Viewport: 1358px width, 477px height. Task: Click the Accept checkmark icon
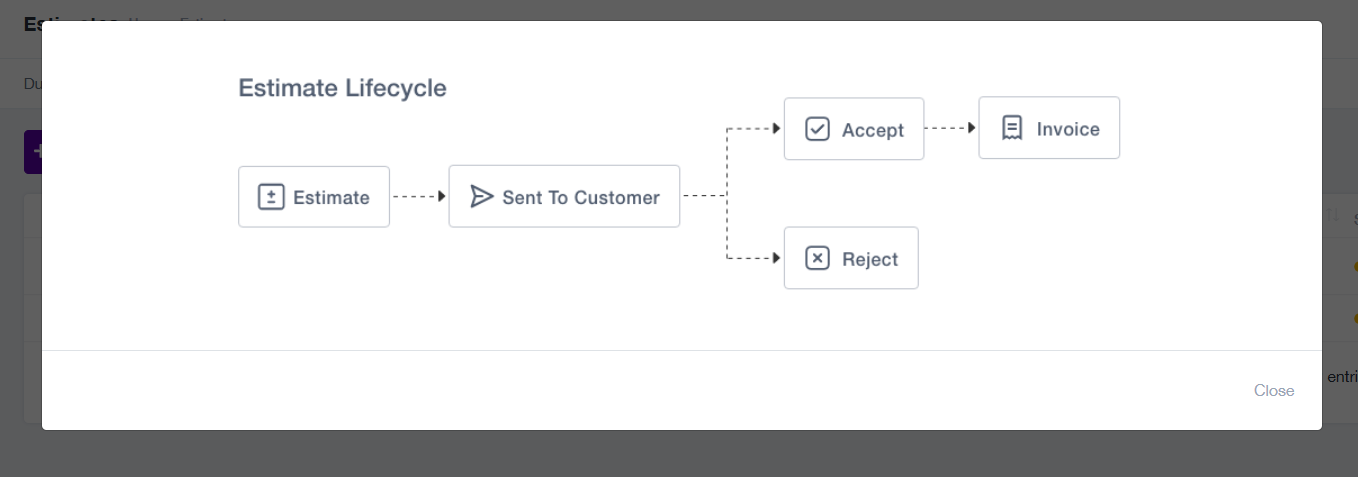[x=817, y=129]
